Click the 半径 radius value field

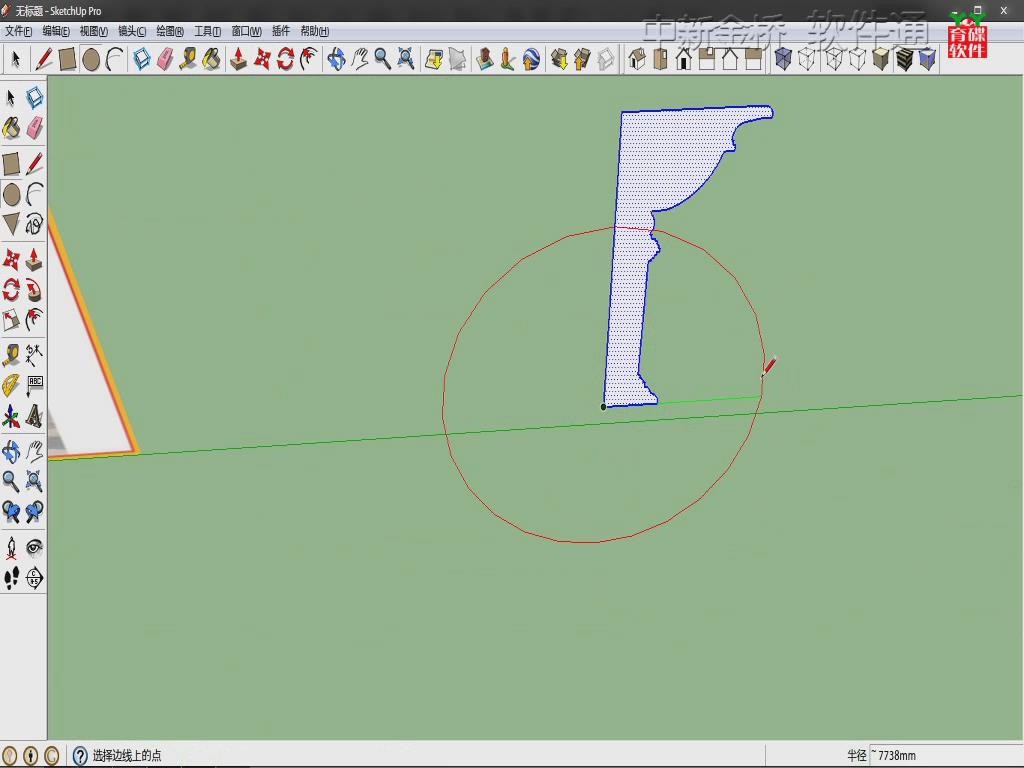946,755
